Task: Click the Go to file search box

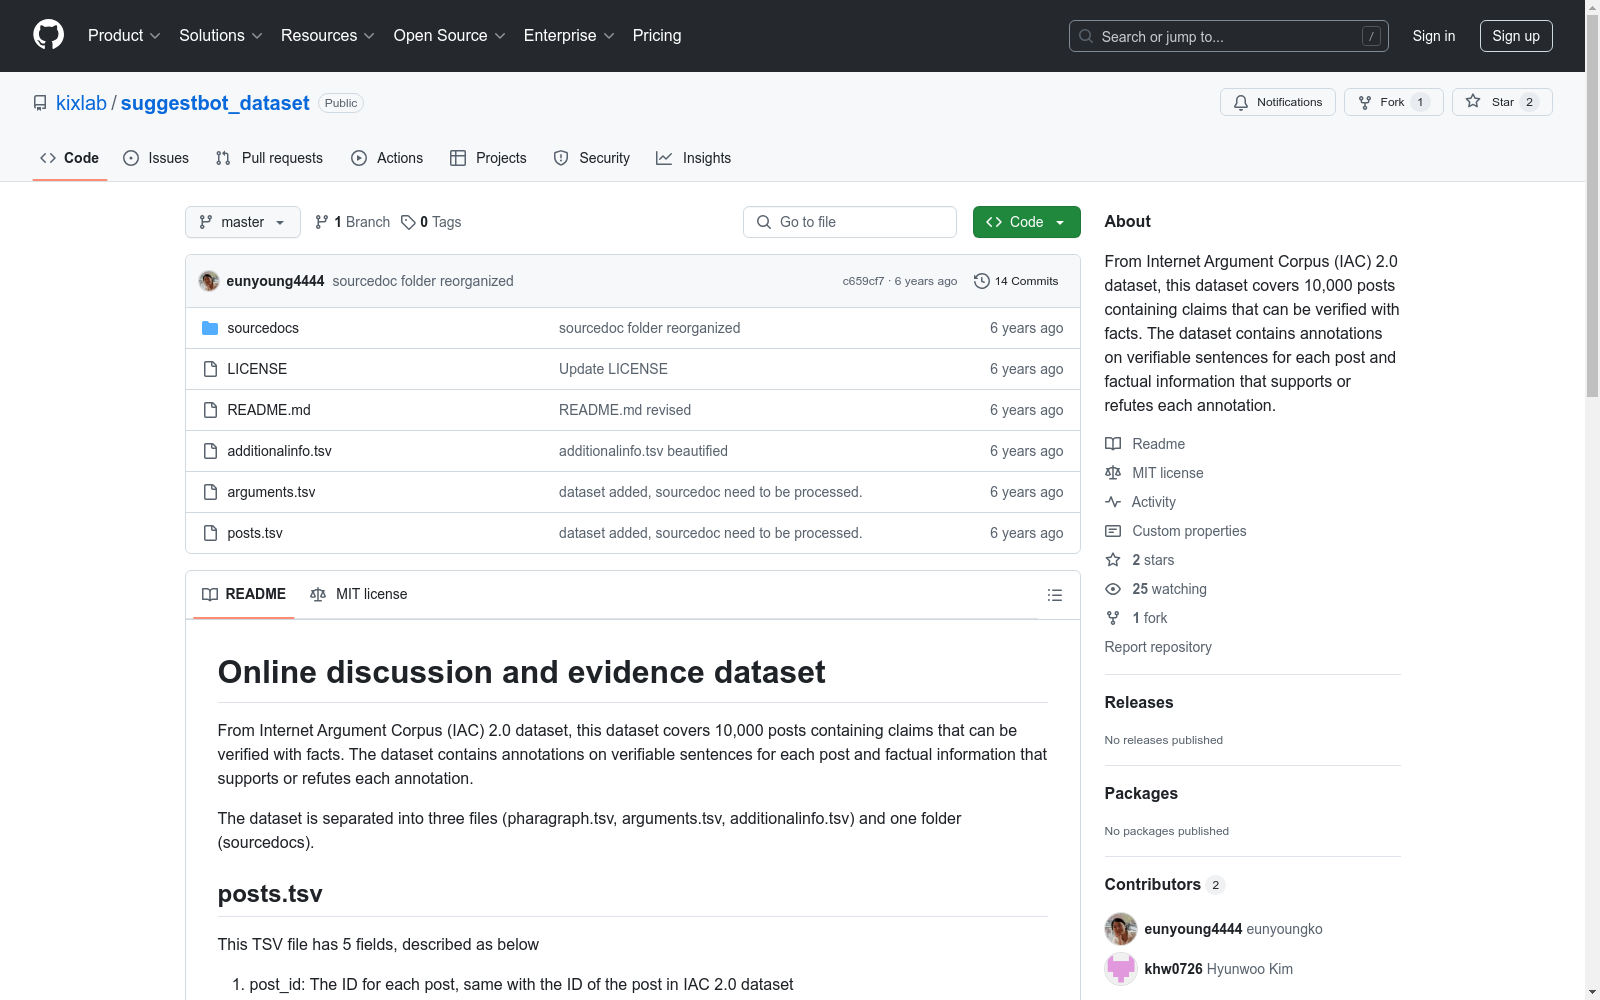Action: click(850, 222)
